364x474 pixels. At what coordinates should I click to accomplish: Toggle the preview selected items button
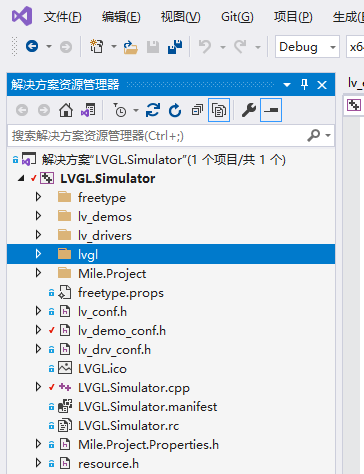click(x=271, y=110)
